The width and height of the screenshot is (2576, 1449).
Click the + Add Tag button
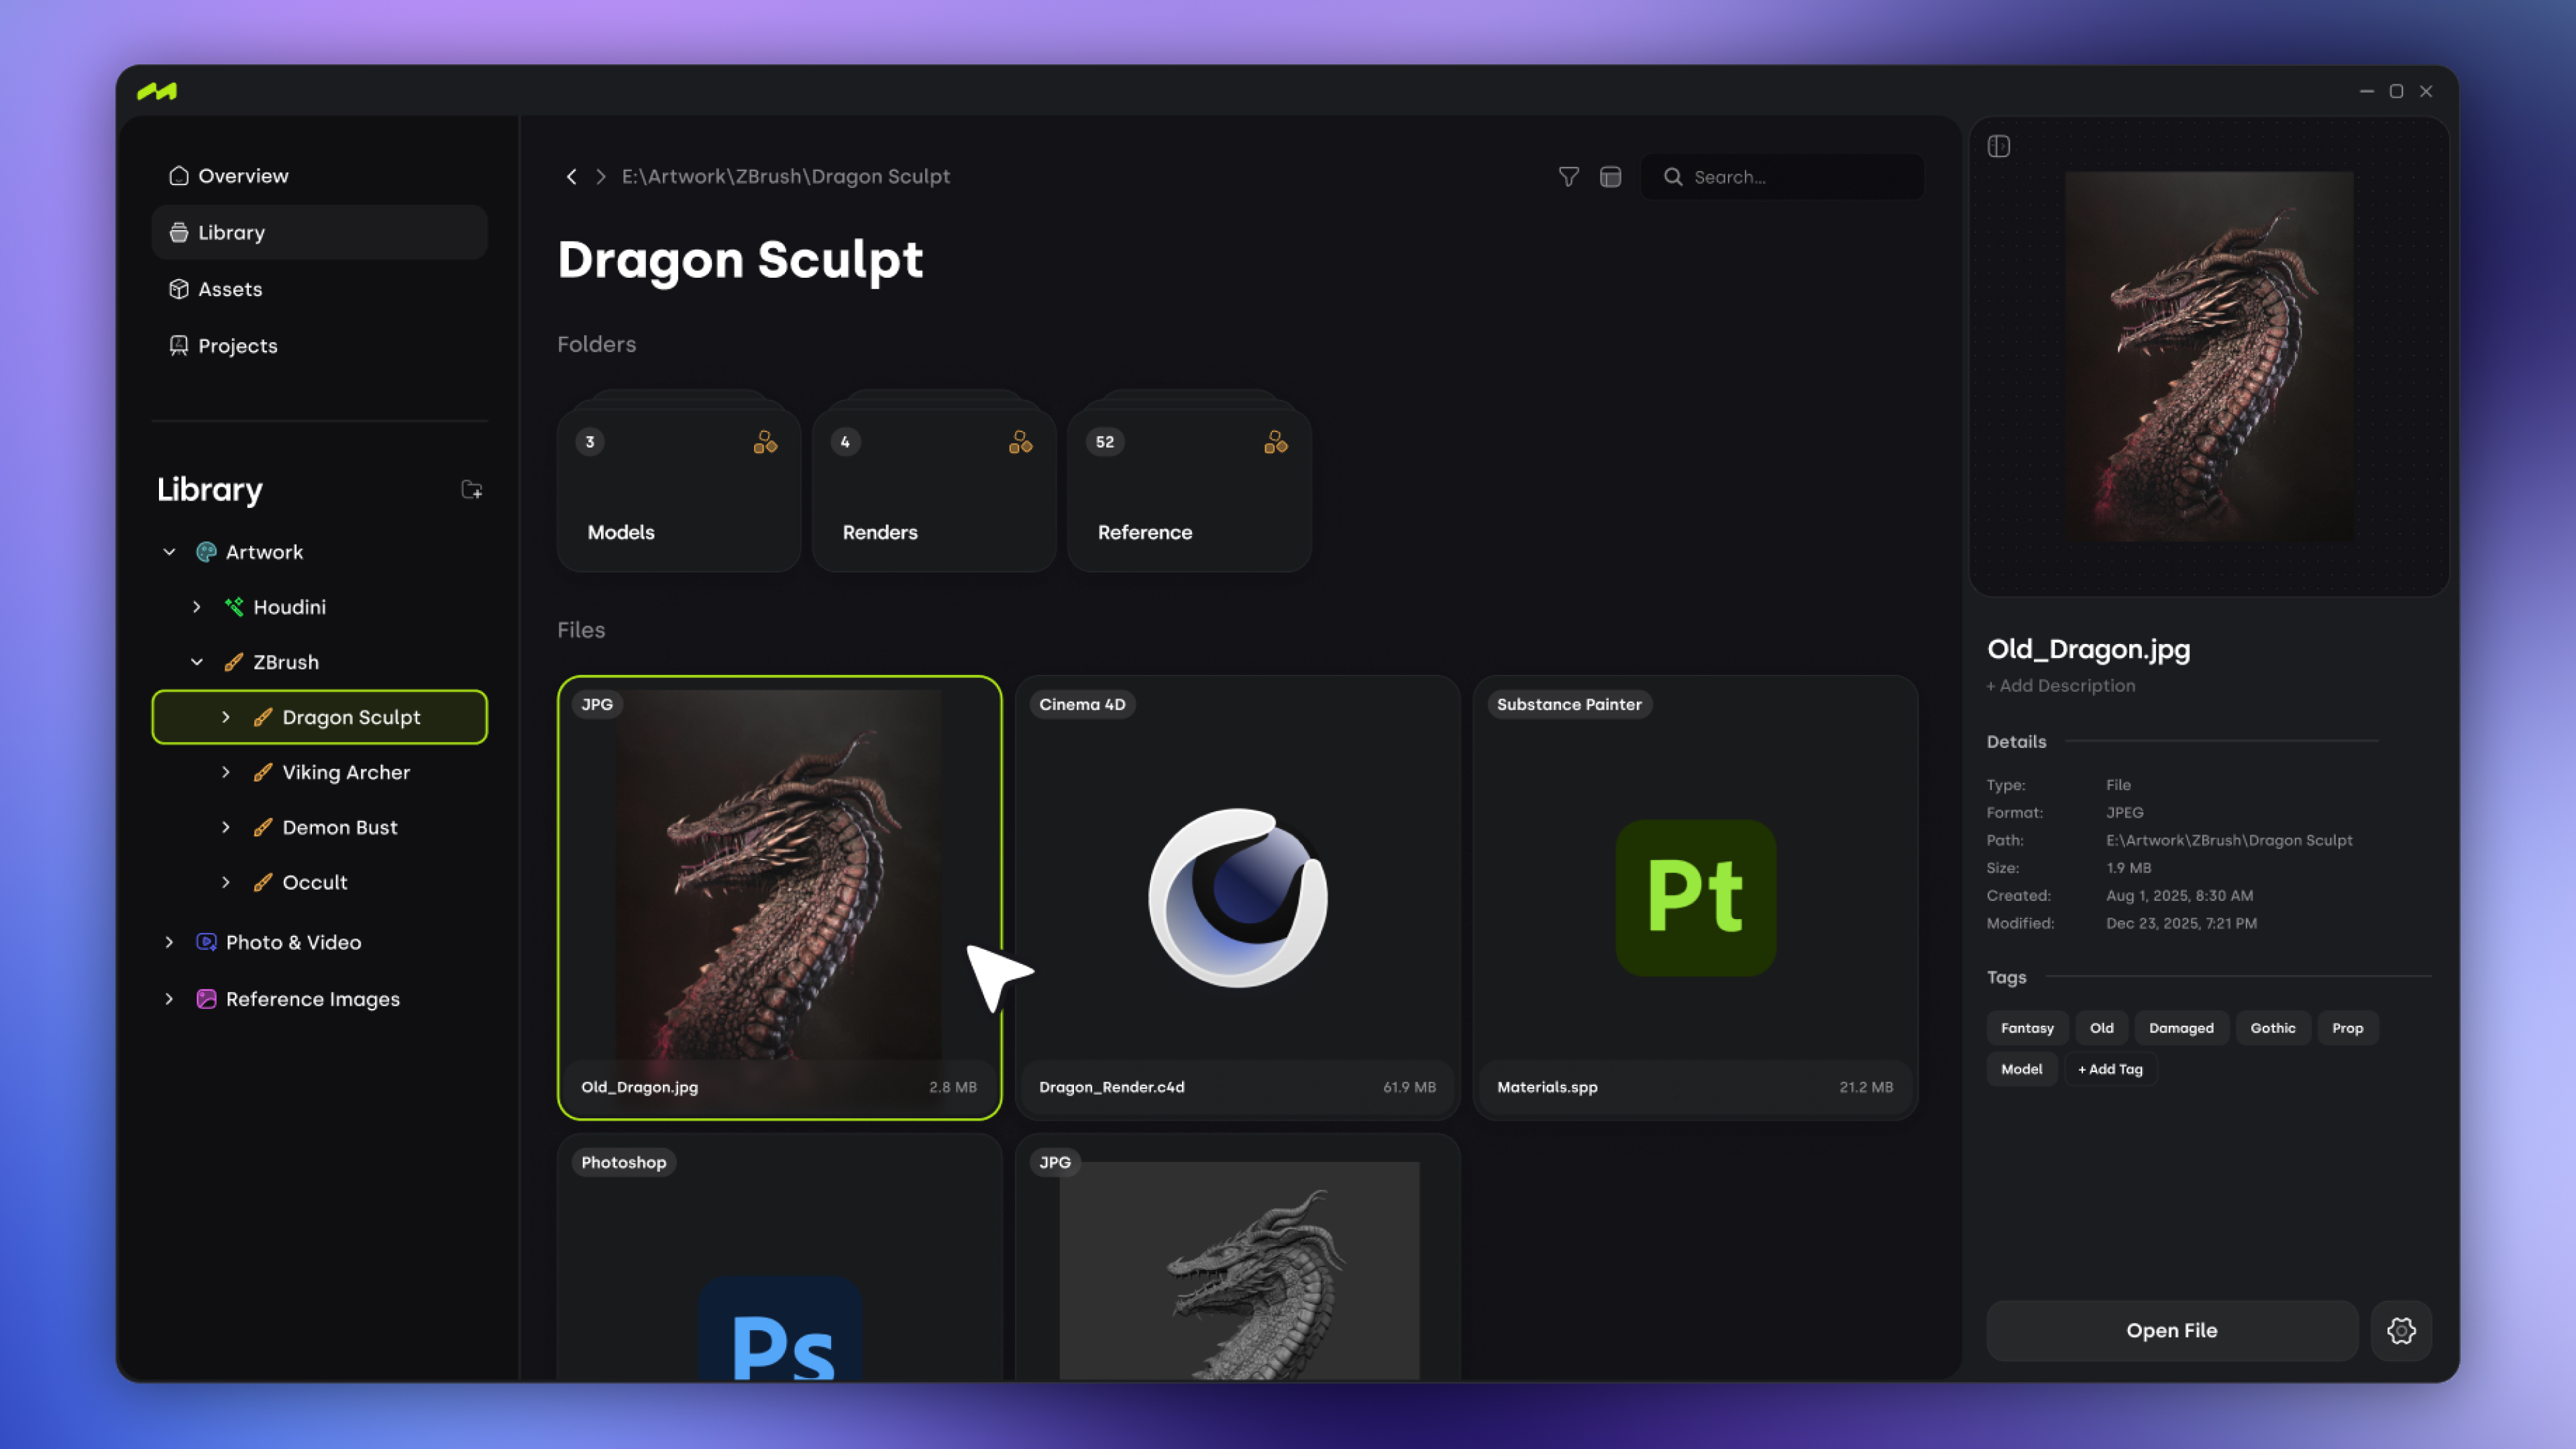pyautogui.click(x=2110, y=1069)
